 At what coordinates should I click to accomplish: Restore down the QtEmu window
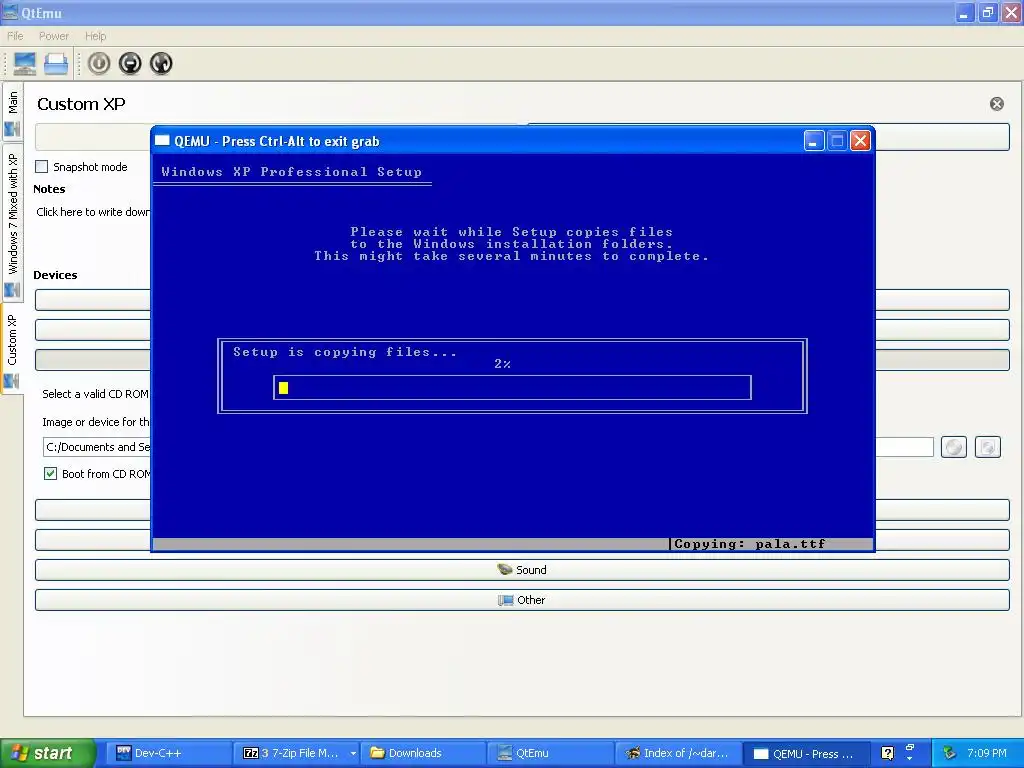[987, 12]
